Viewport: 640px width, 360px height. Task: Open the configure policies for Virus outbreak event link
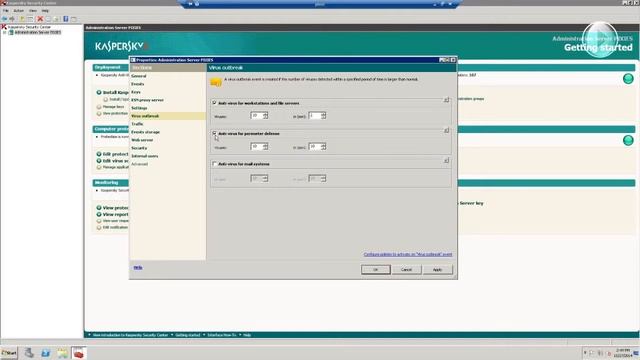pos(408,254)
